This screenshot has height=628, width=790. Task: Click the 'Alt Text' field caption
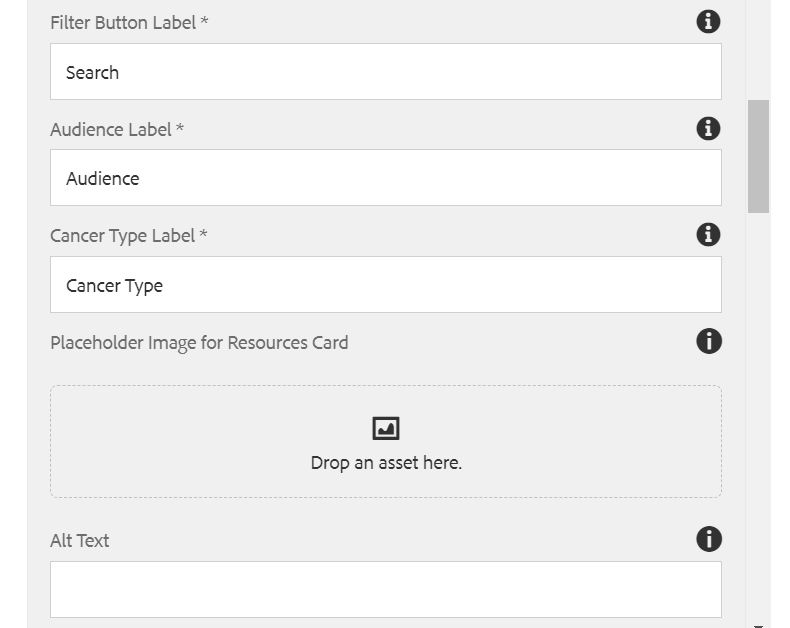point(80,541)
